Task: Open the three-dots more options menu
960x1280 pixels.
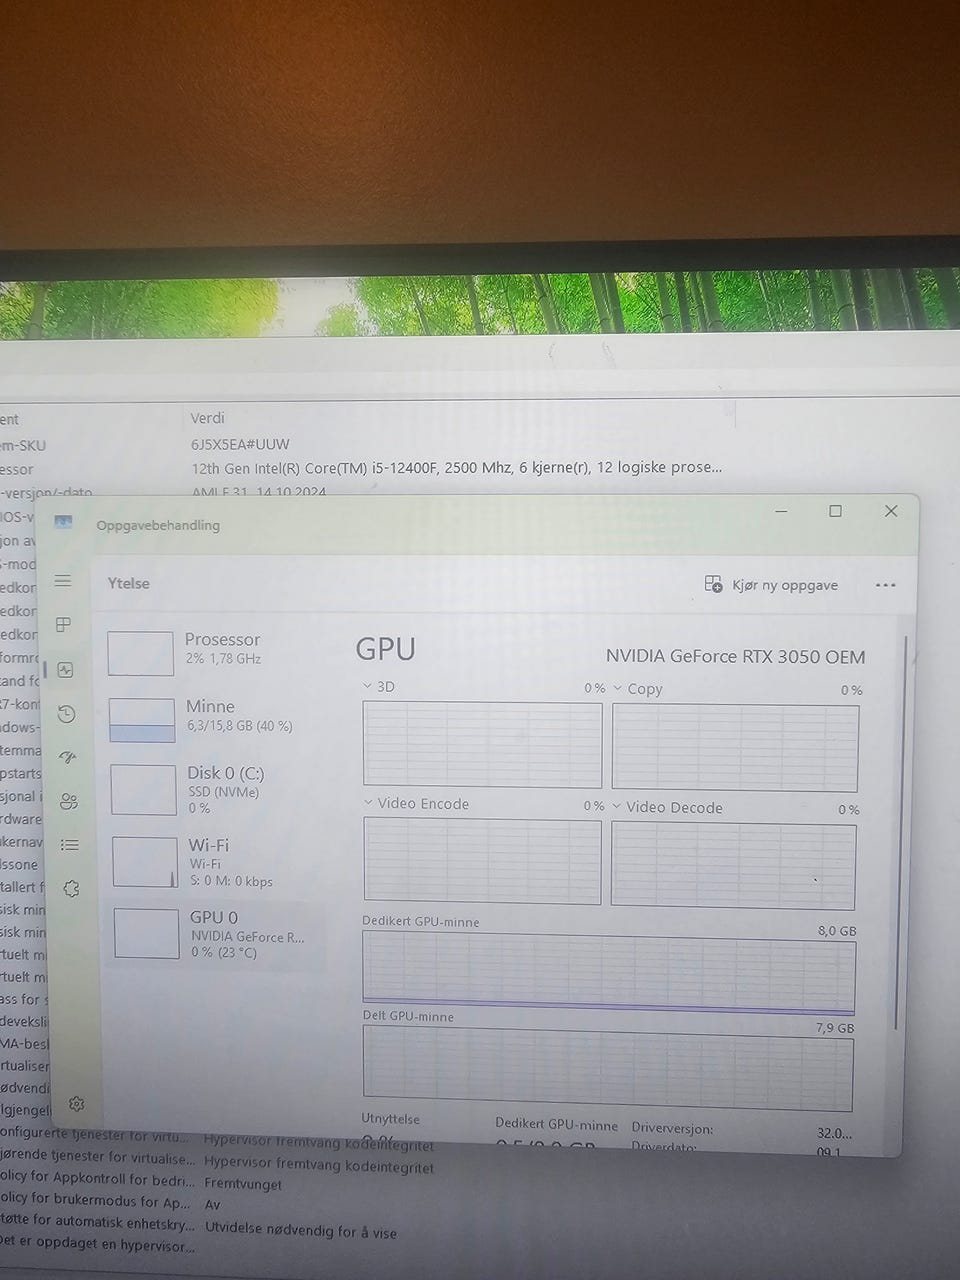Action: click(x=885, y=585)
